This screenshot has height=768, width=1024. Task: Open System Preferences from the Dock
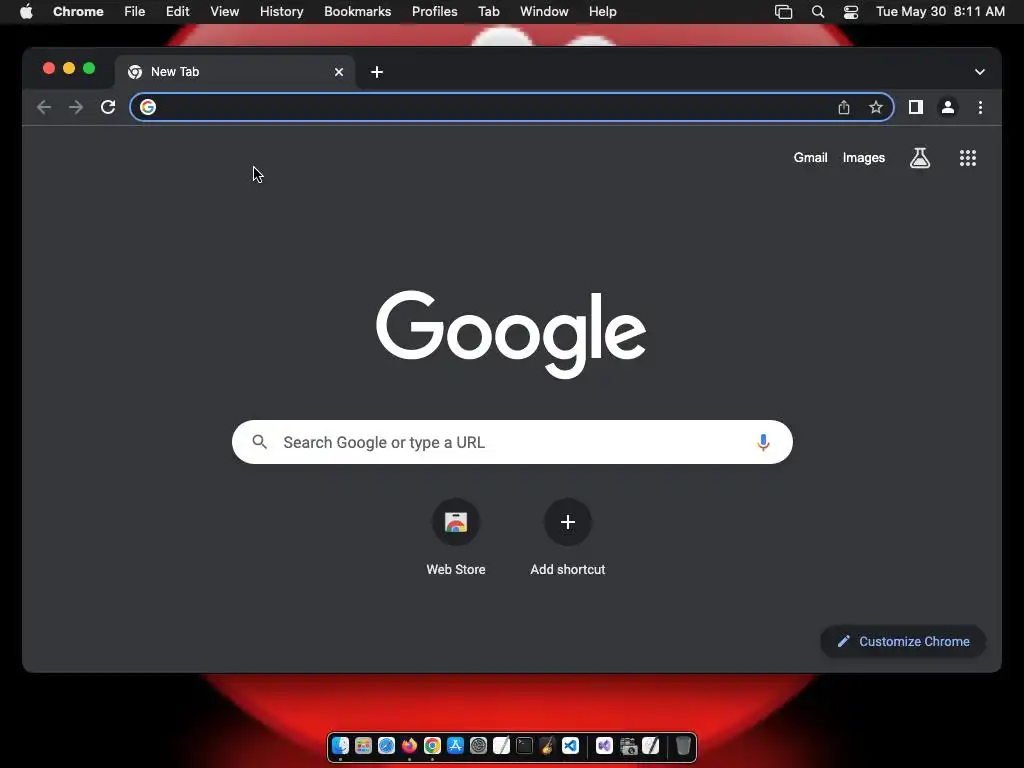coord(478,746)
